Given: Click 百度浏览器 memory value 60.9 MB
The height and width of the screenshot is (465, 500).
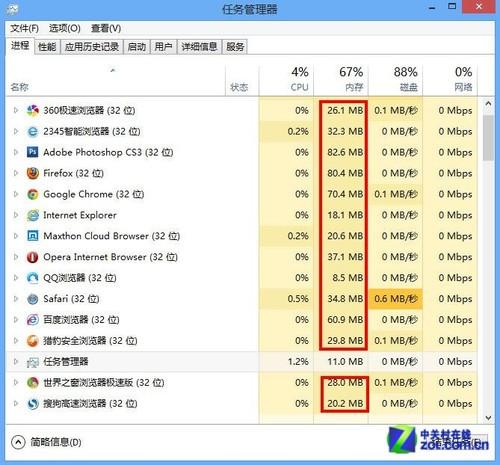Looking at the screenshot, I should tap(345, 320).
